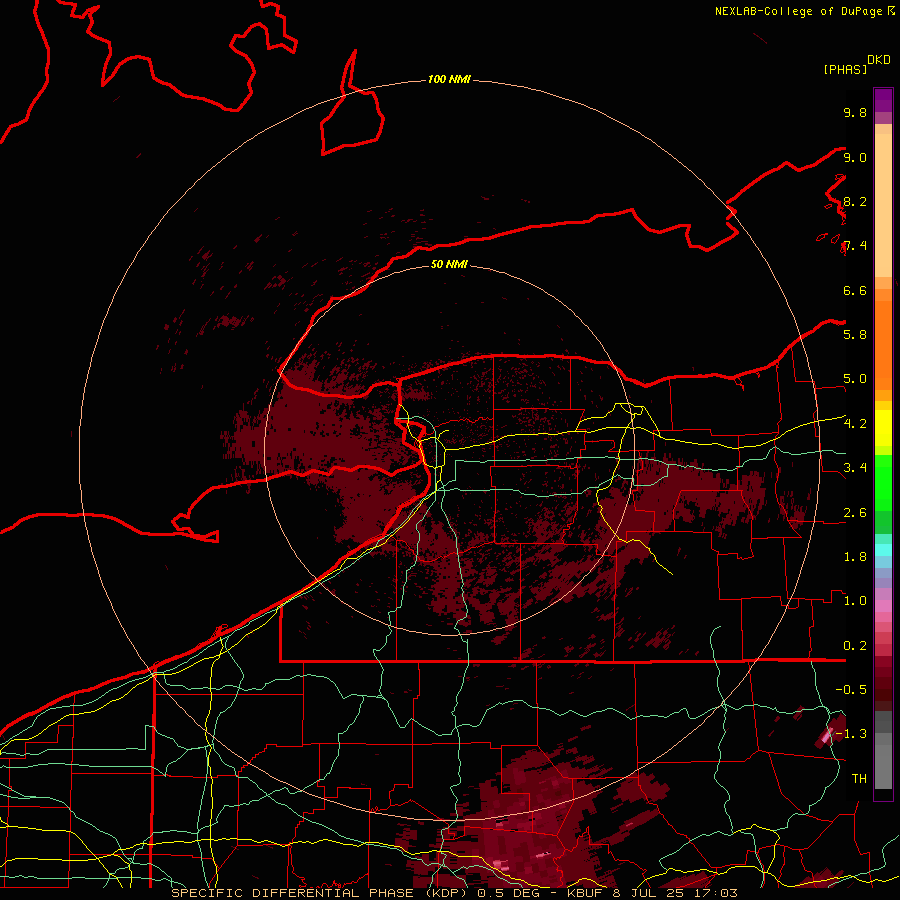Click the pink segment near 1.0 on the color bar
Screen dimensions: 900x900
point(883,606)
